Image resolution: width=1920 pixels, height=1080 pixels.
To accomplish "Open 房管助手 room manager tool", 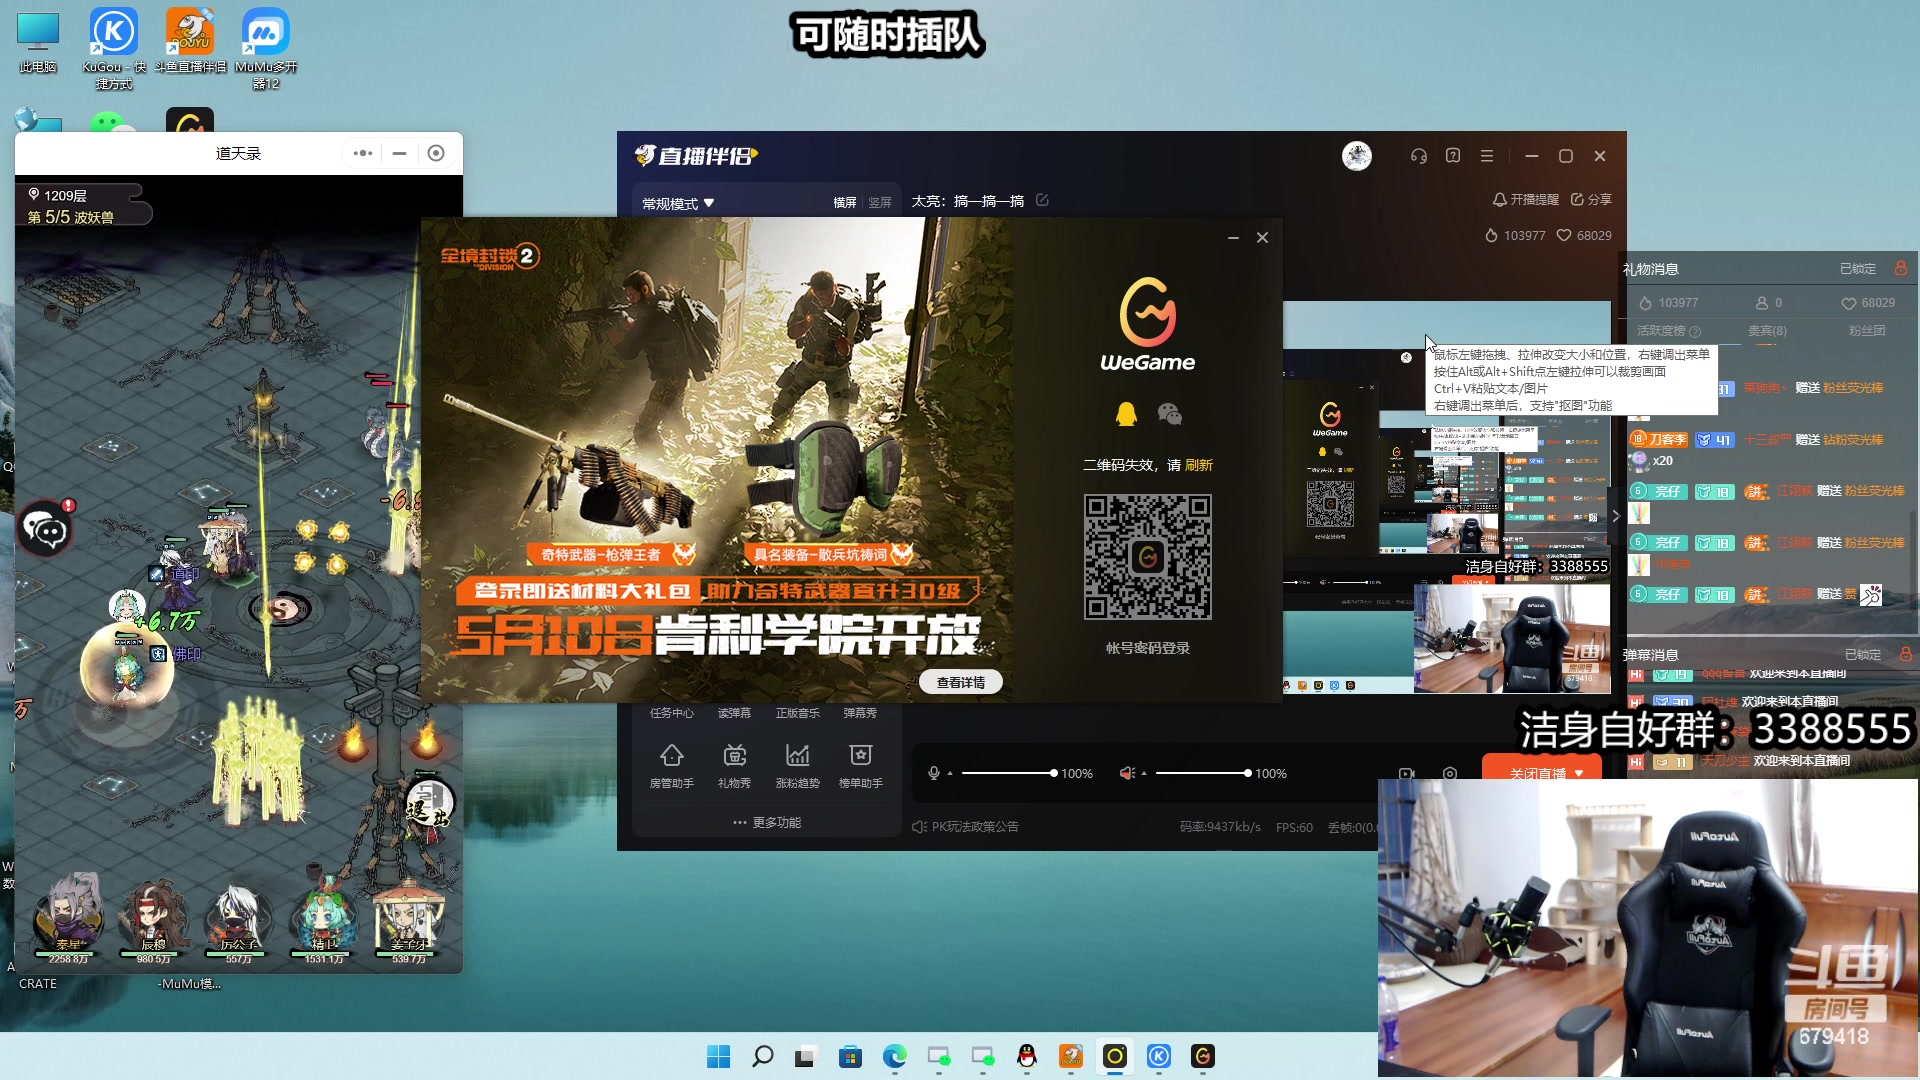I will [671, 765].
